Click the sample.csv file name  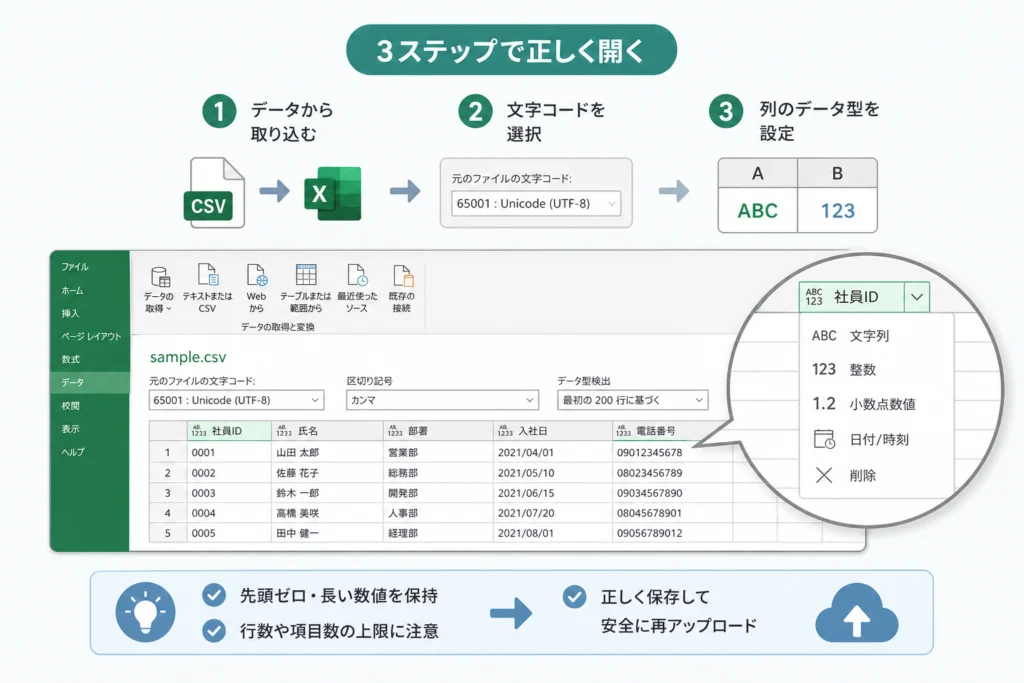tap(188, 357)
